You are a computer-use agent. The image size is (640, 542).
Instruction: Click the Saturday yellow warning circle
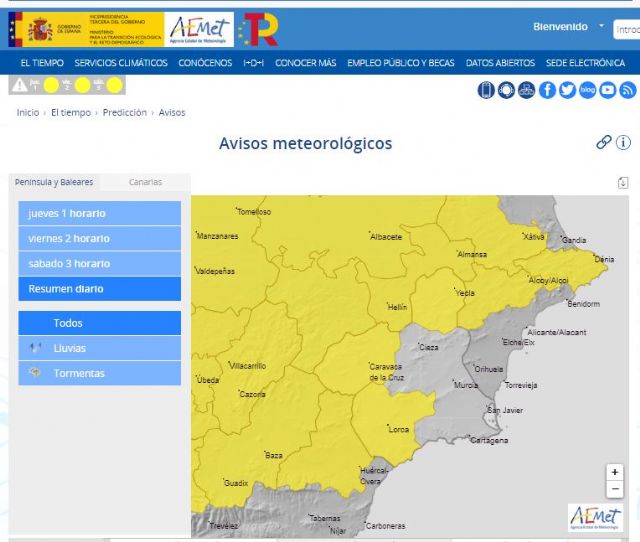click(x=114, y=86)
